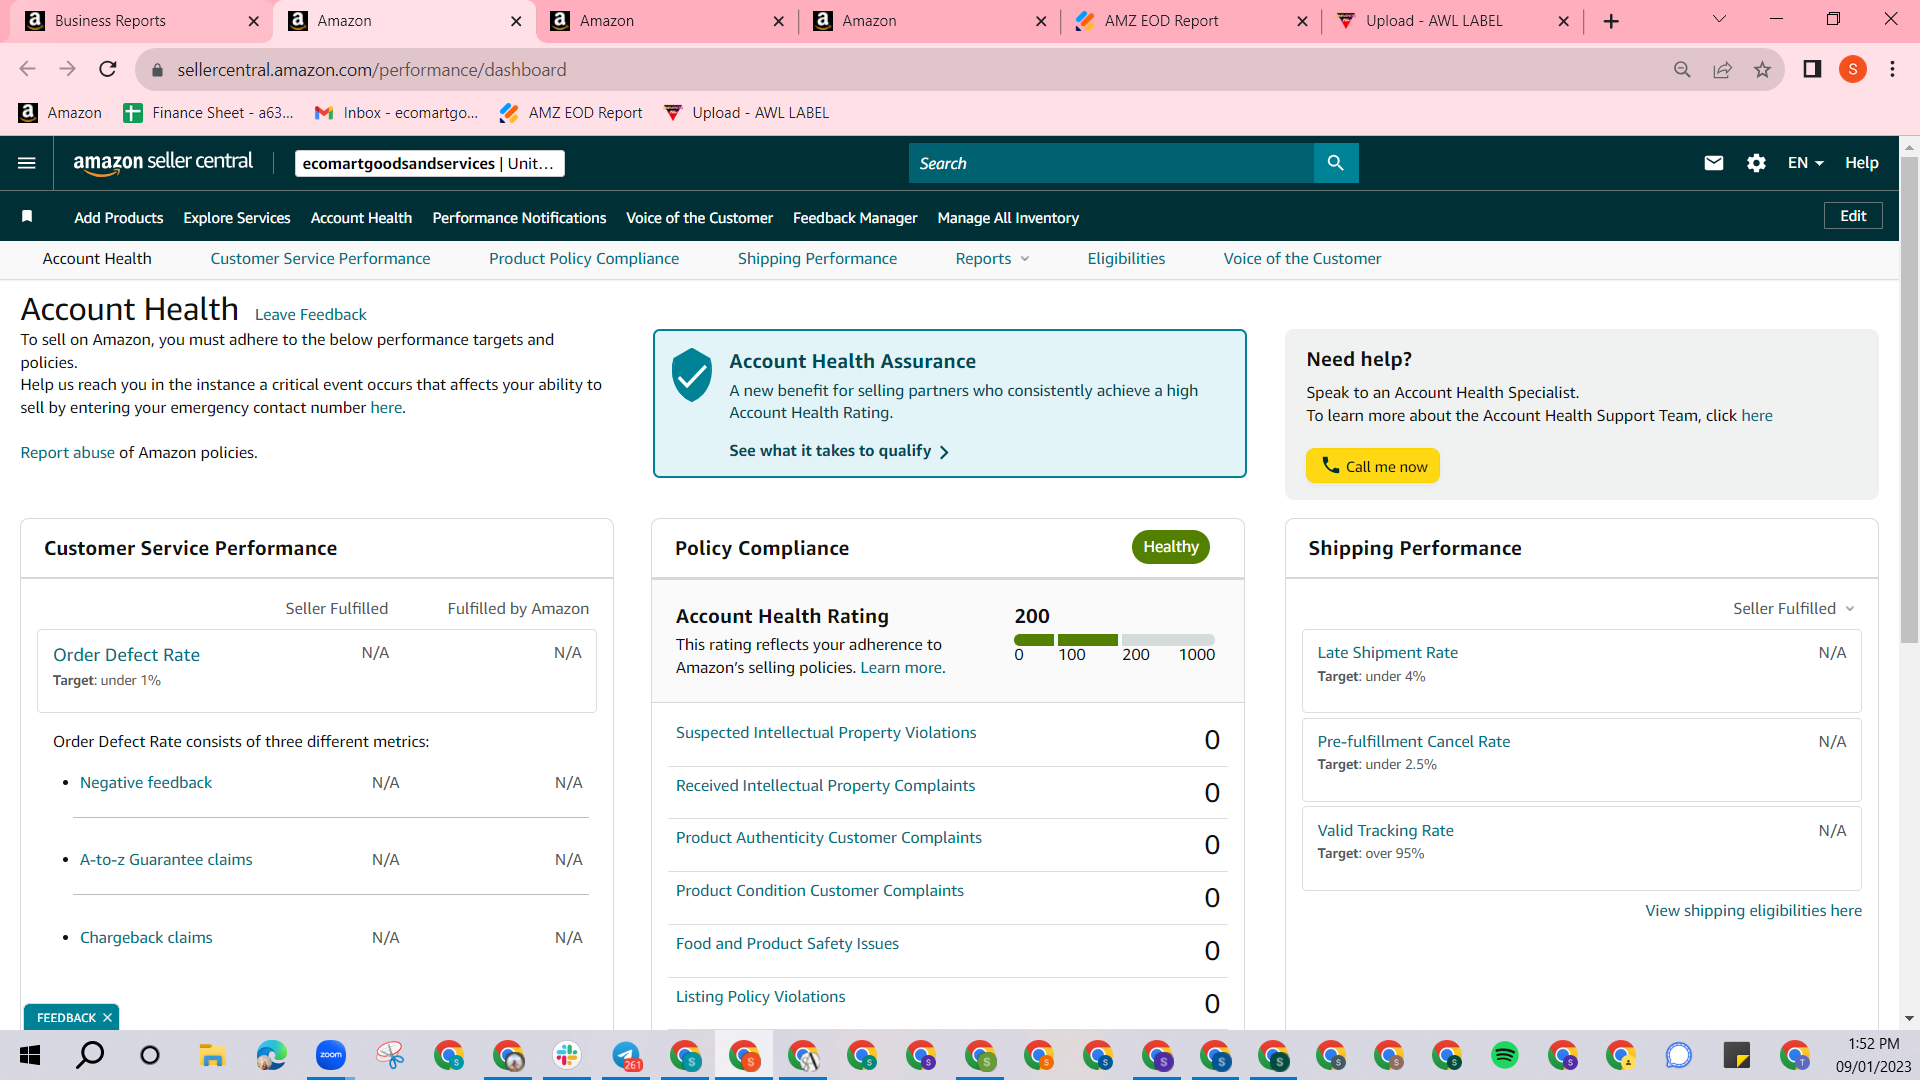This screenshot has width=1920, height=1080.
Task: Open Windows taskbar search
Action: (90, 1055)
